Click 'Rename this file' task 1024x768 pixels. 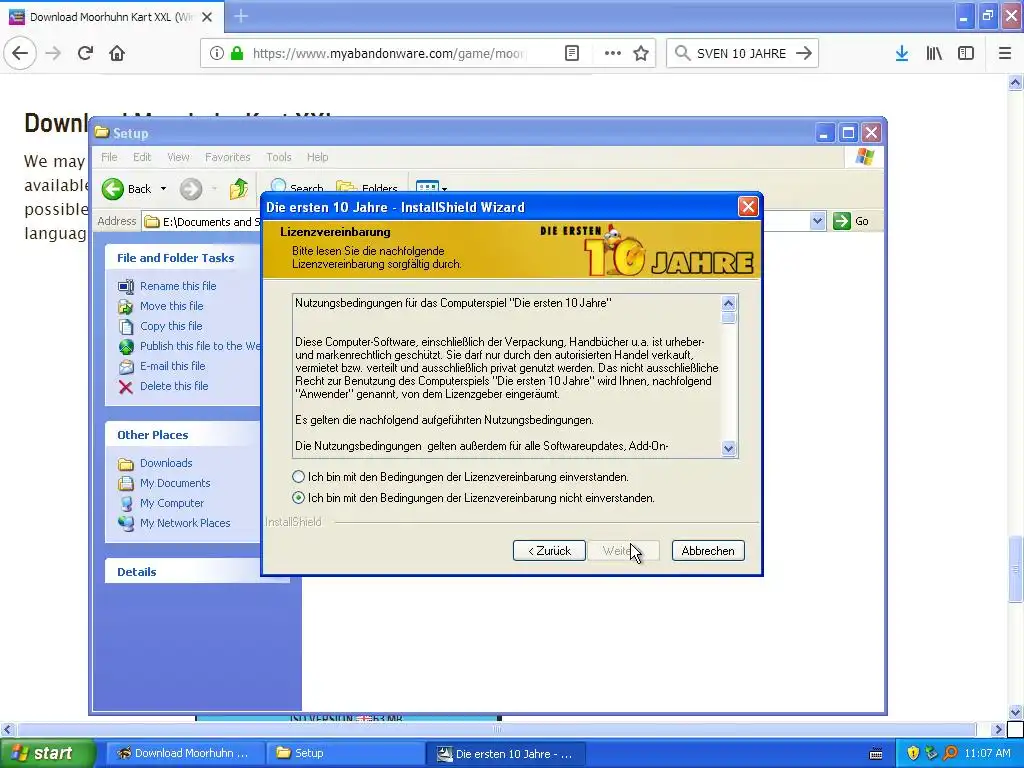(178, 286)
